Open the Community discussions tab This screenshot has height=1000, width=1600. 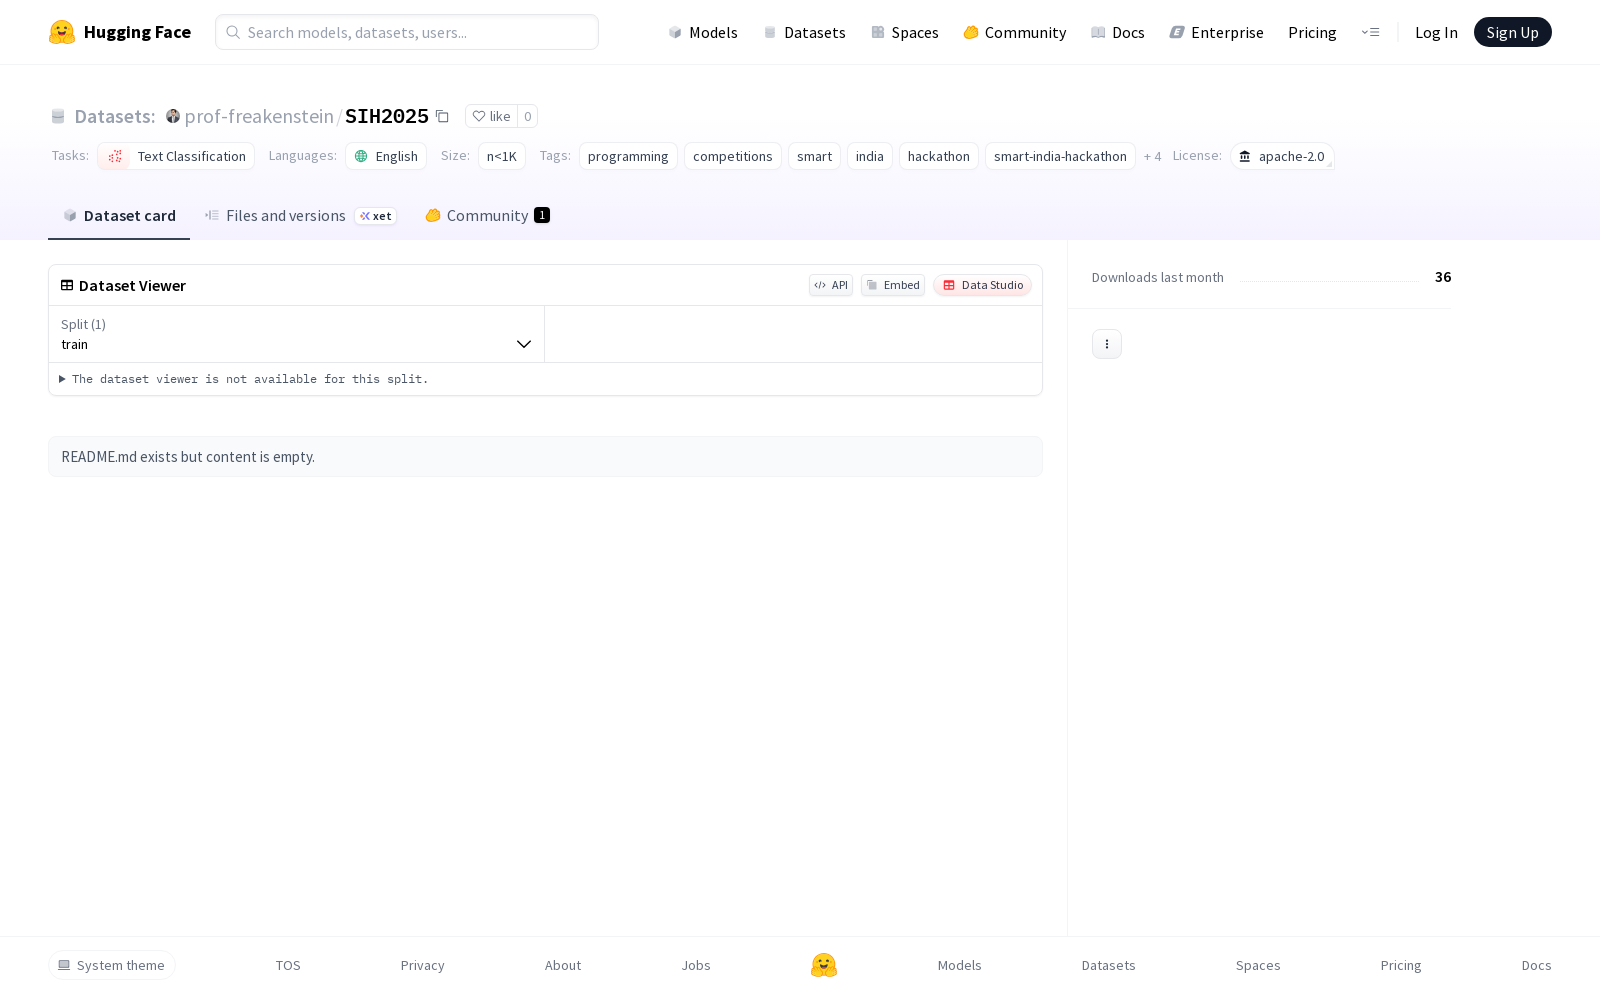[x=488, y=216]
